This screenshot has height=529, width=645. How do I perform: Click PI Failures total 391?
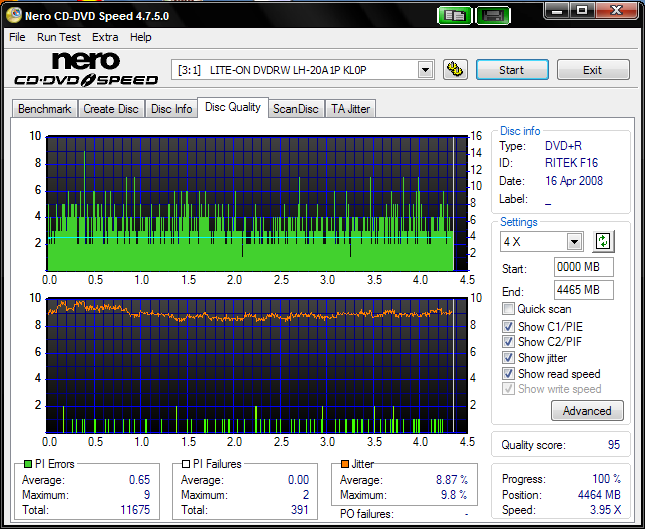click(x=300, y=510)
